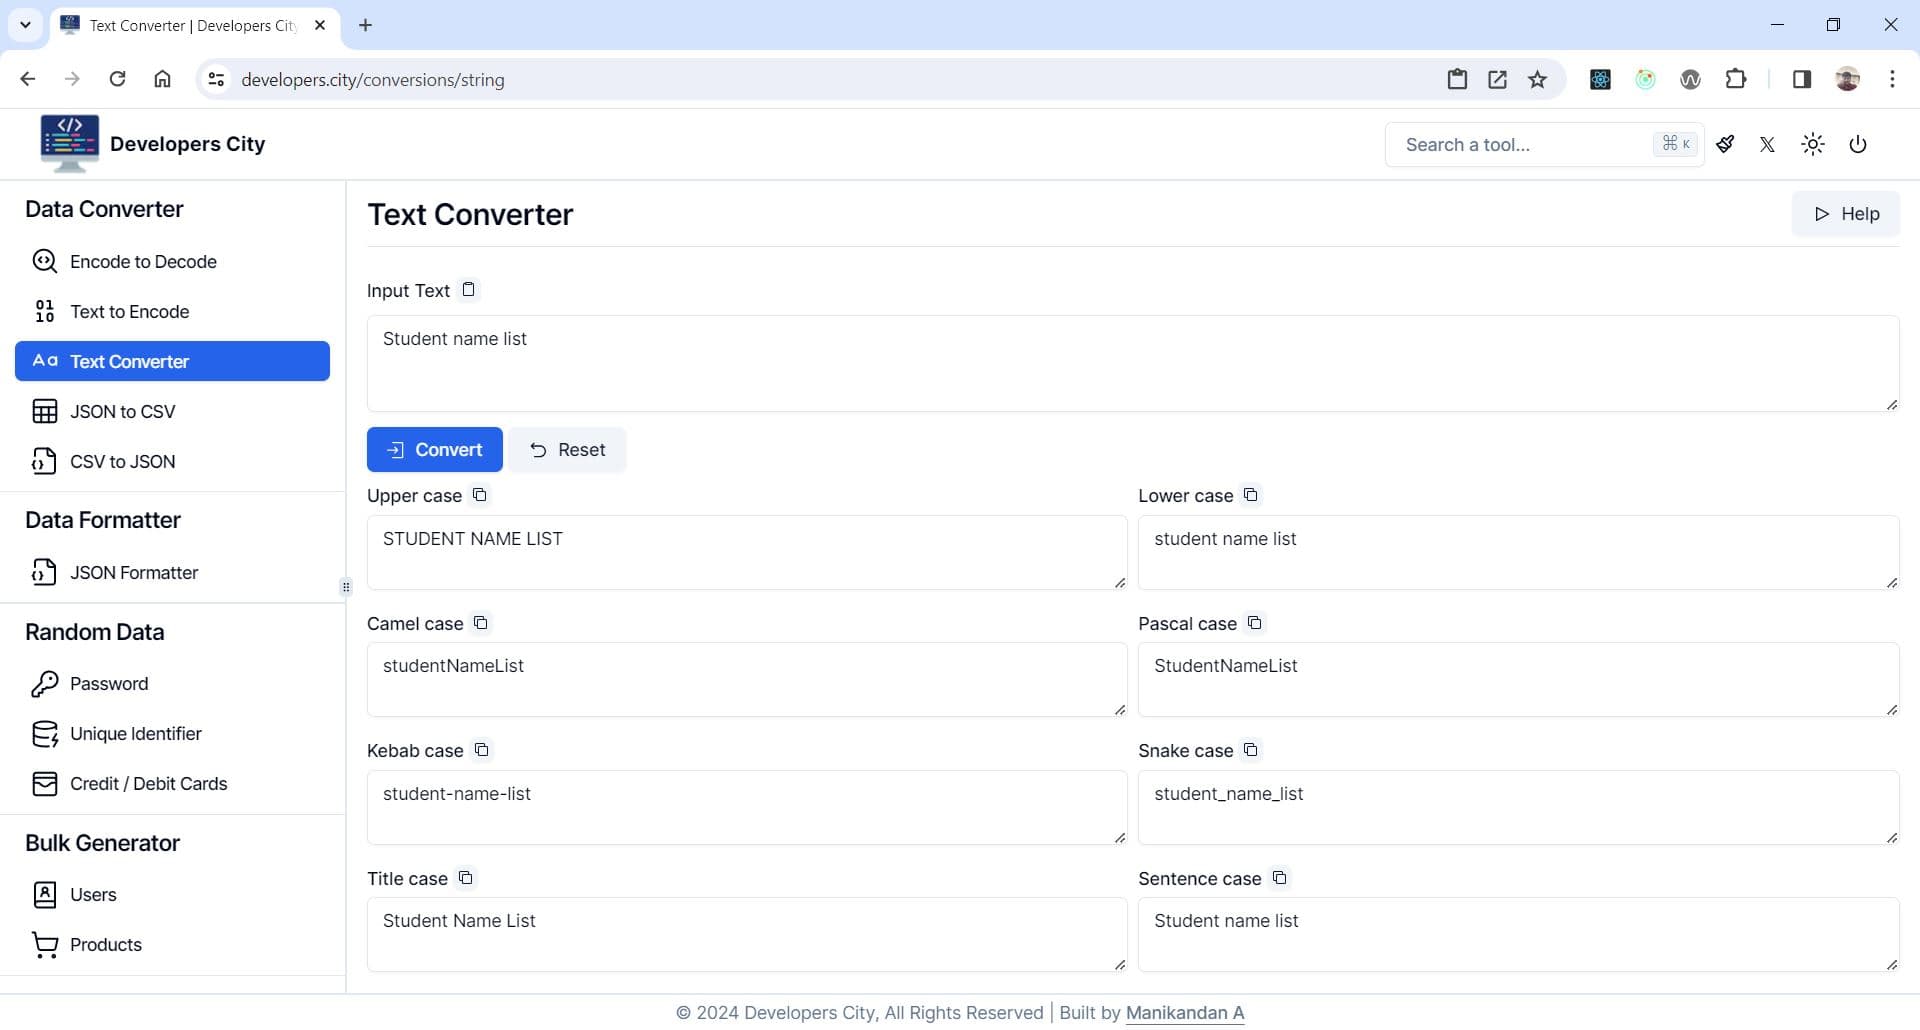
Task: Focus the Search a tool field
Action: pyautogui.click(x=1520, y=144)
